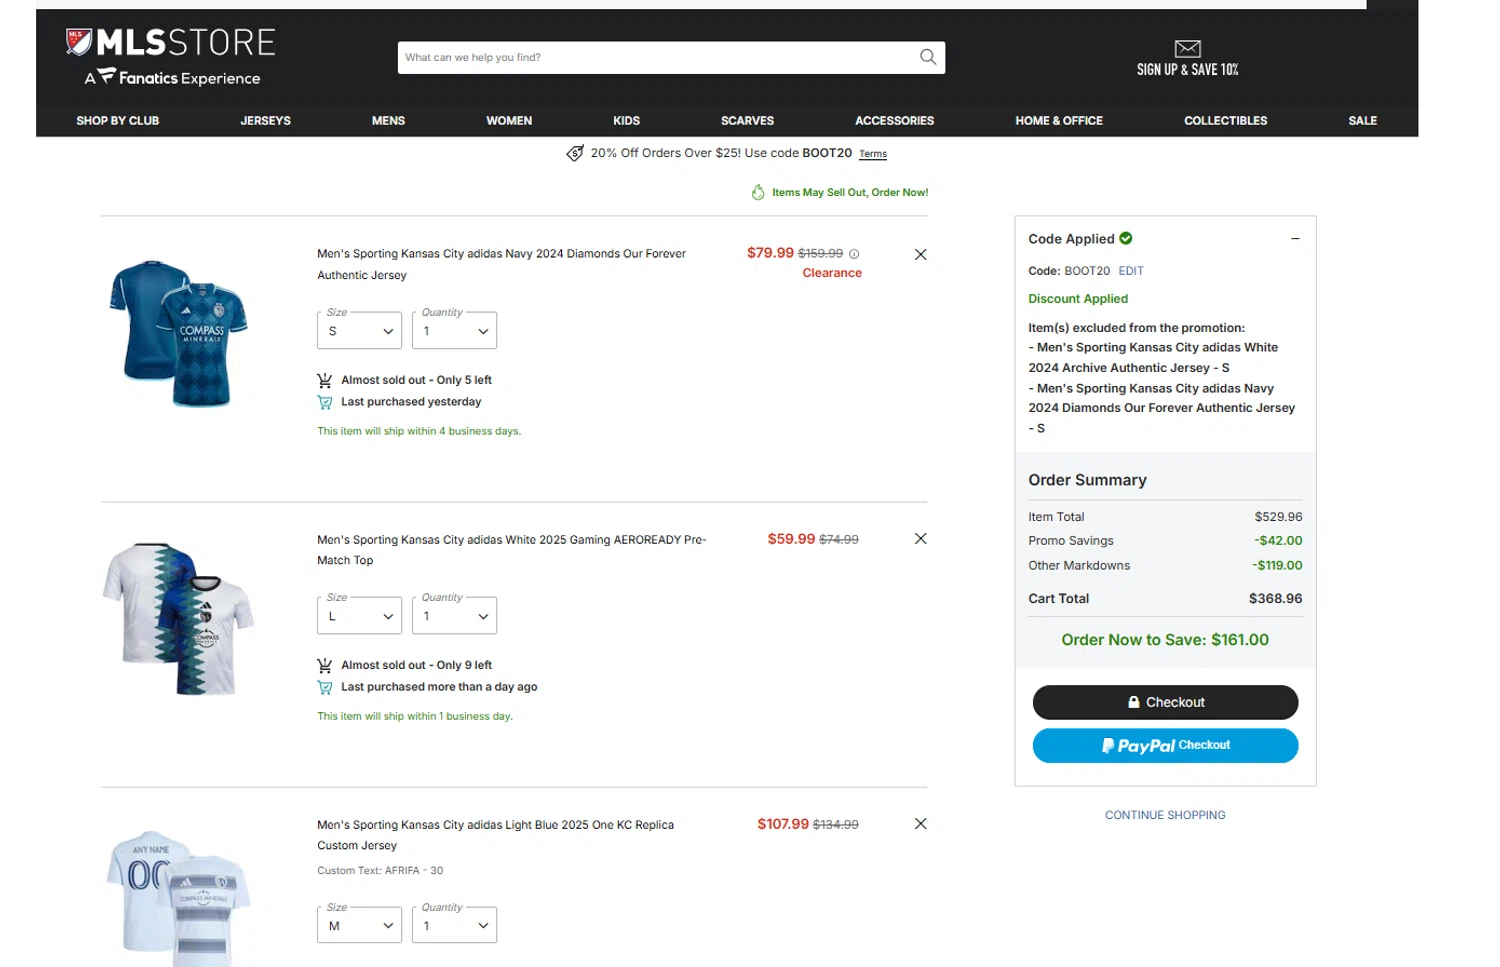1500x967 pixels.
Task: Collapse the Code Applied panel
Action: pos(1295,239)
